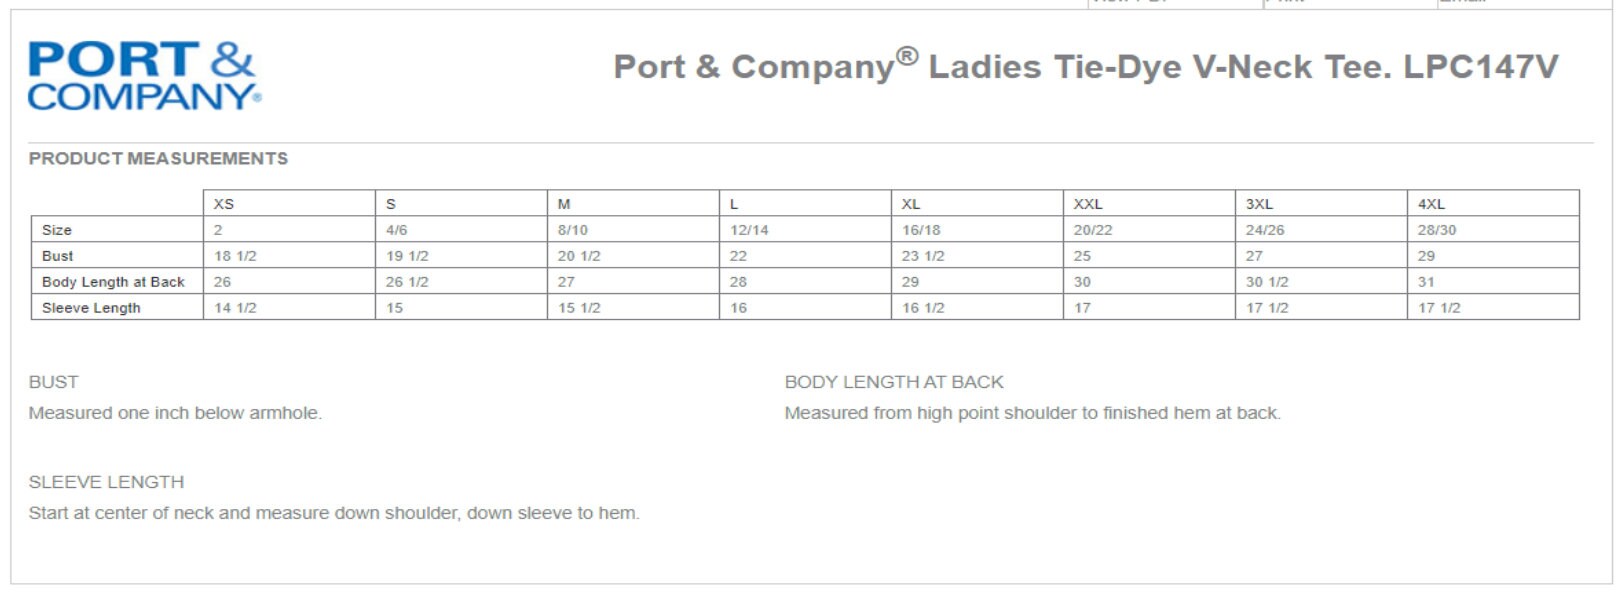The image size is (1622, 601).
Task: Click the Port & Company logo
Action: click(145, 77)
